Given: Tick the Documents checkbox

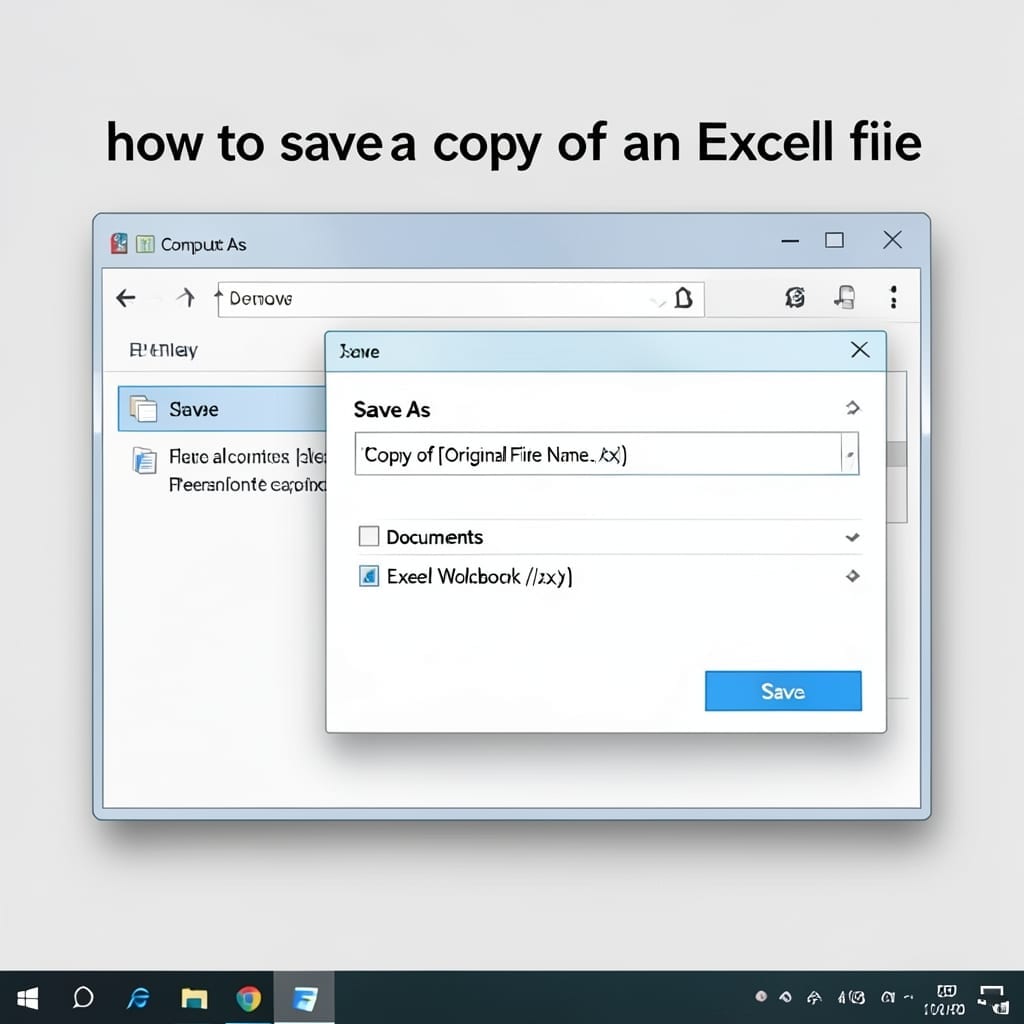Looking at the screenshot, I should point(369,537).
